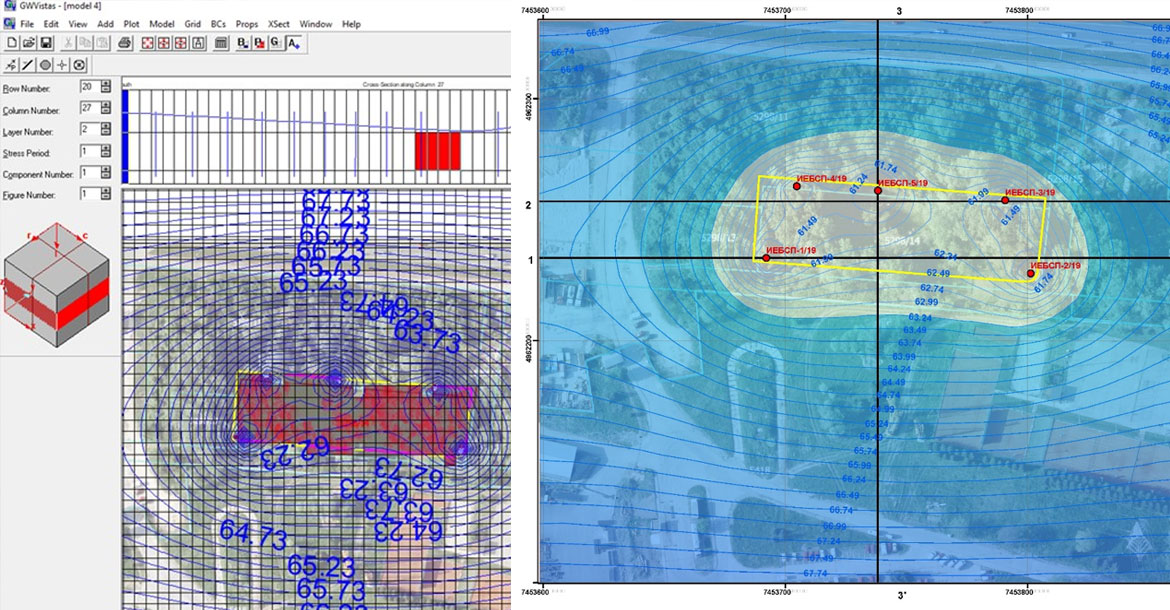This screenshot has width=1170, height=610.
Task: Click the blue boundary bar in cross-section
Action: click(125, 136)
